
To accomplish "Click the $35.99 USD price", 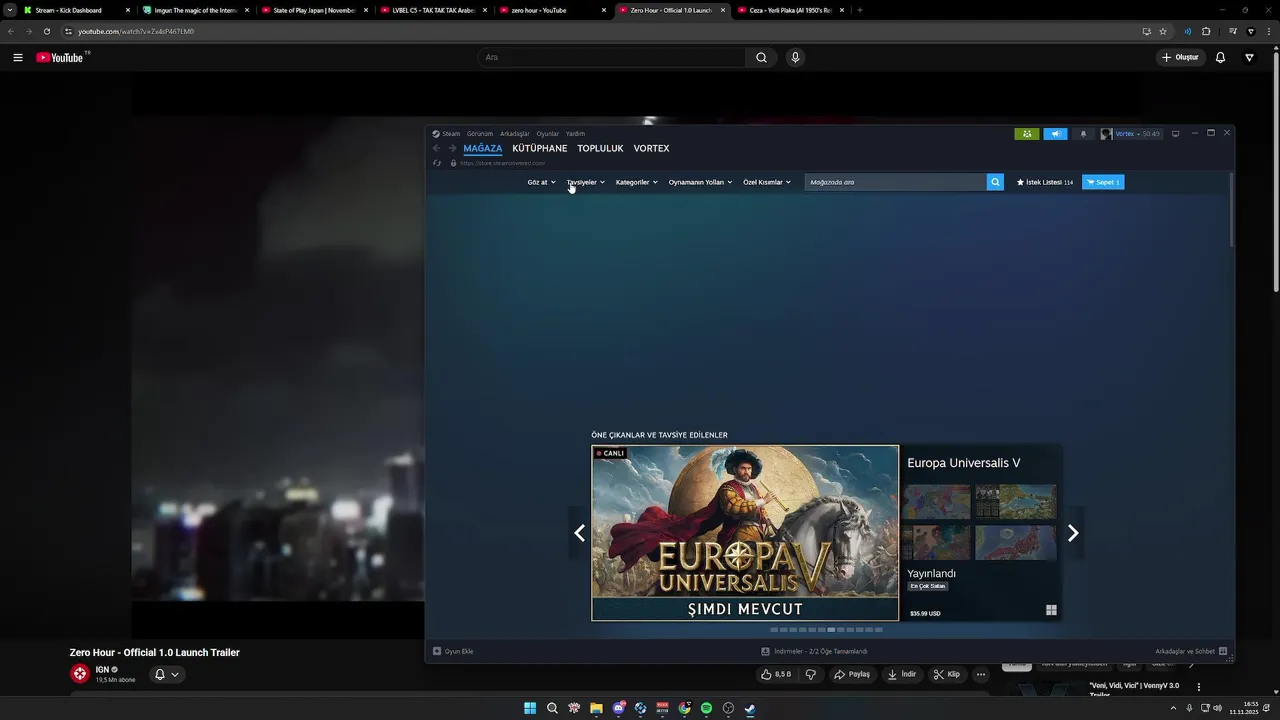I will 925,613.
